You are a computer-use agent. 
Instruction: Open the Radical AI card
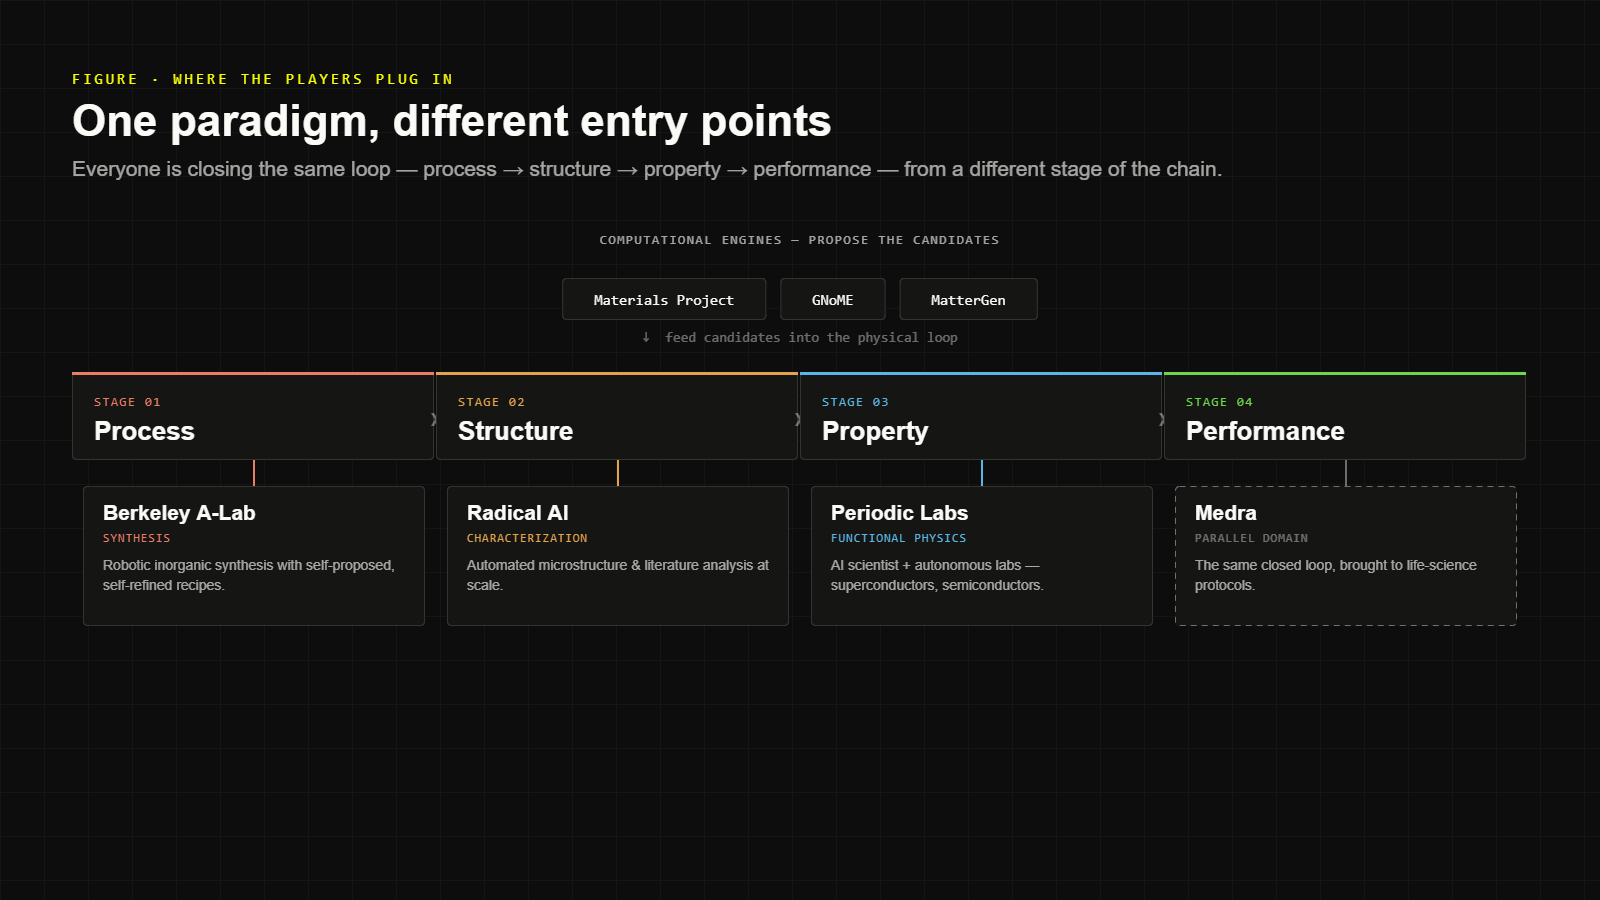coord(618,556)
